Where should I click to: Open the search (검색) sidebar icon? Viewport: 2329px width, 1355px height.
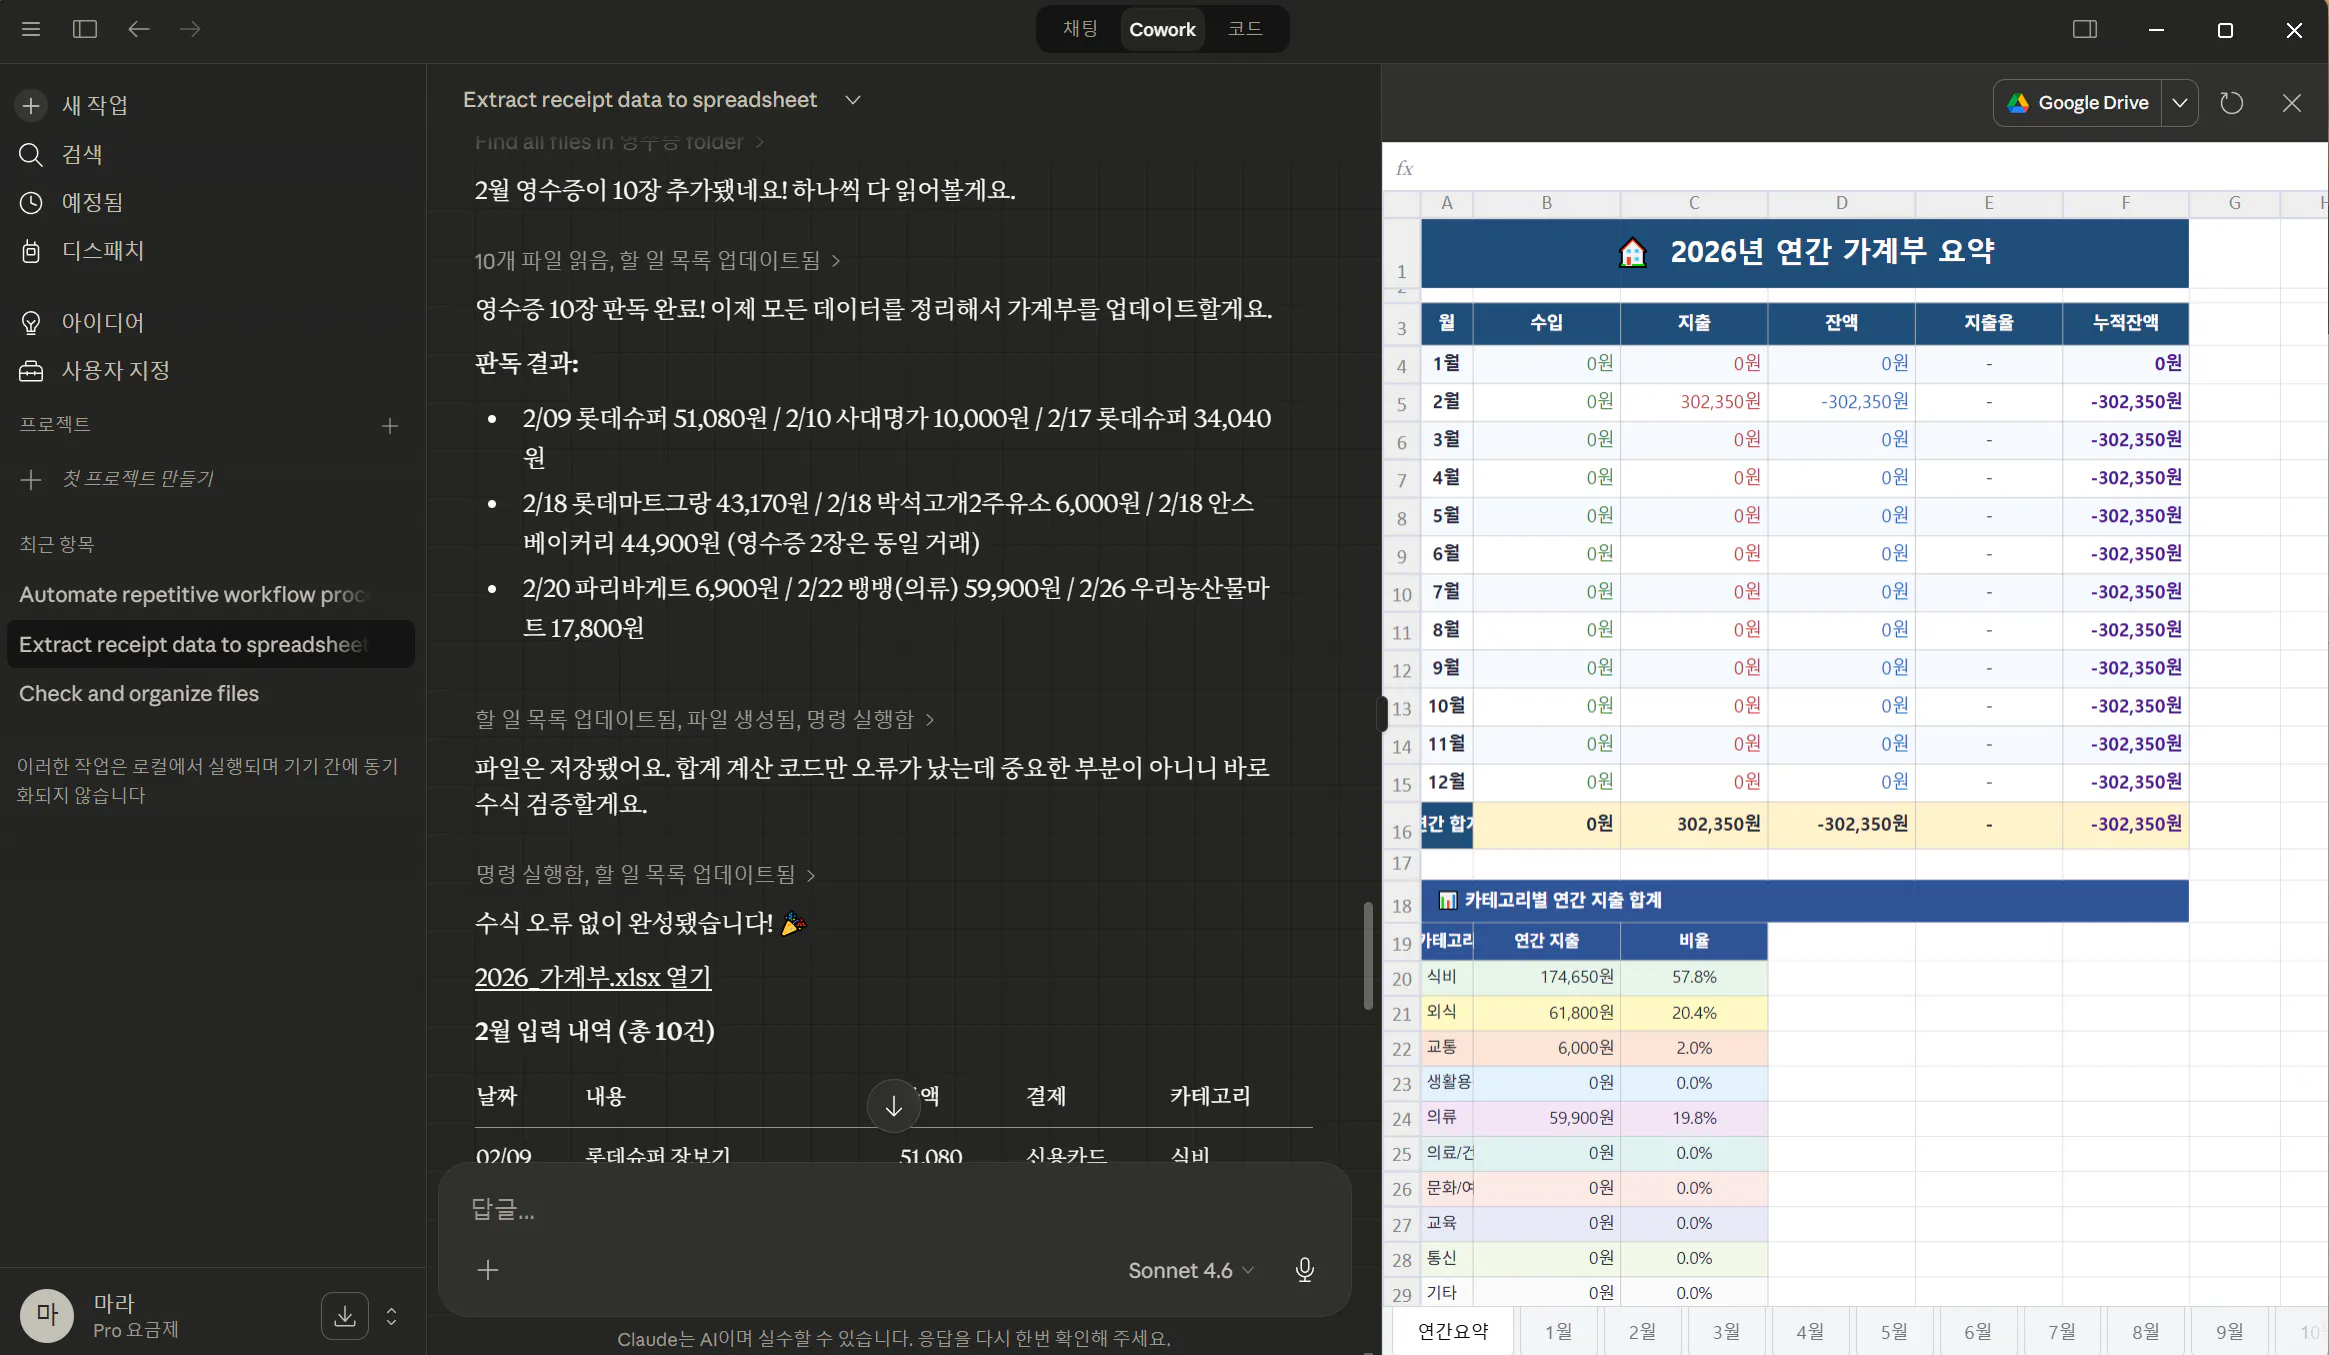[x=31, y=154]
